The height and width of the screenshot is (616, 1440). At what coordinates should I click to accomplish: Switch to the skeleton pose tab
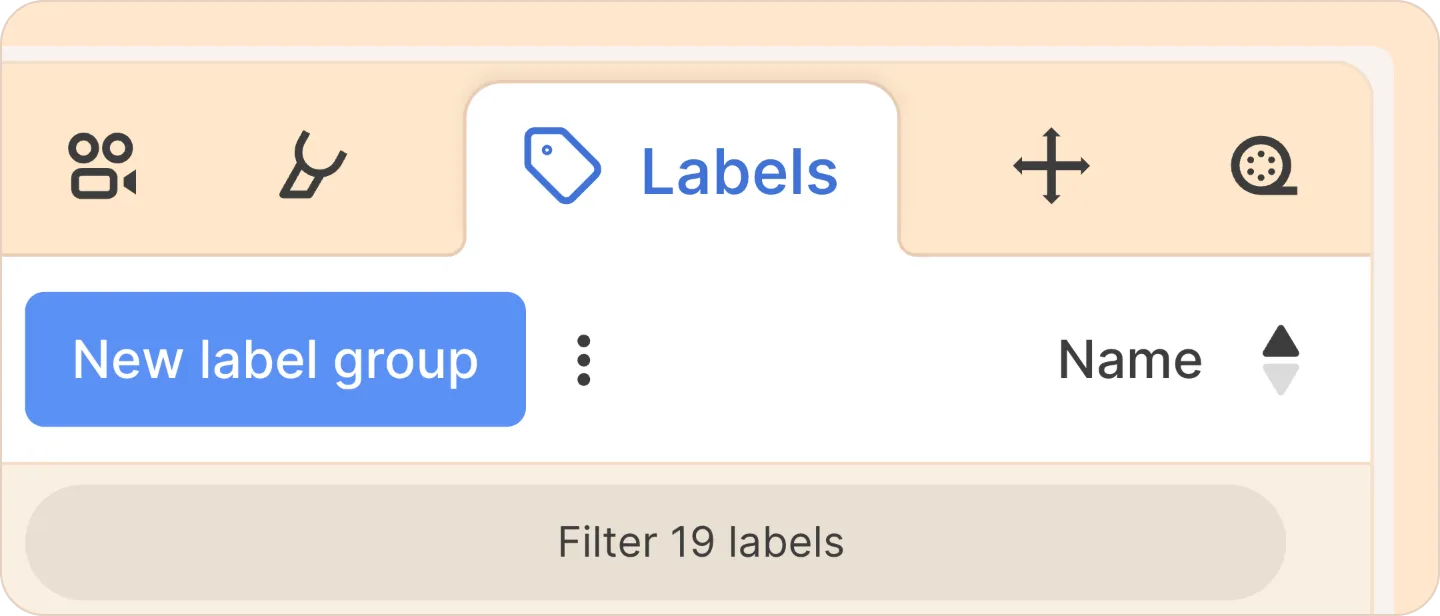tap(312, 166)
